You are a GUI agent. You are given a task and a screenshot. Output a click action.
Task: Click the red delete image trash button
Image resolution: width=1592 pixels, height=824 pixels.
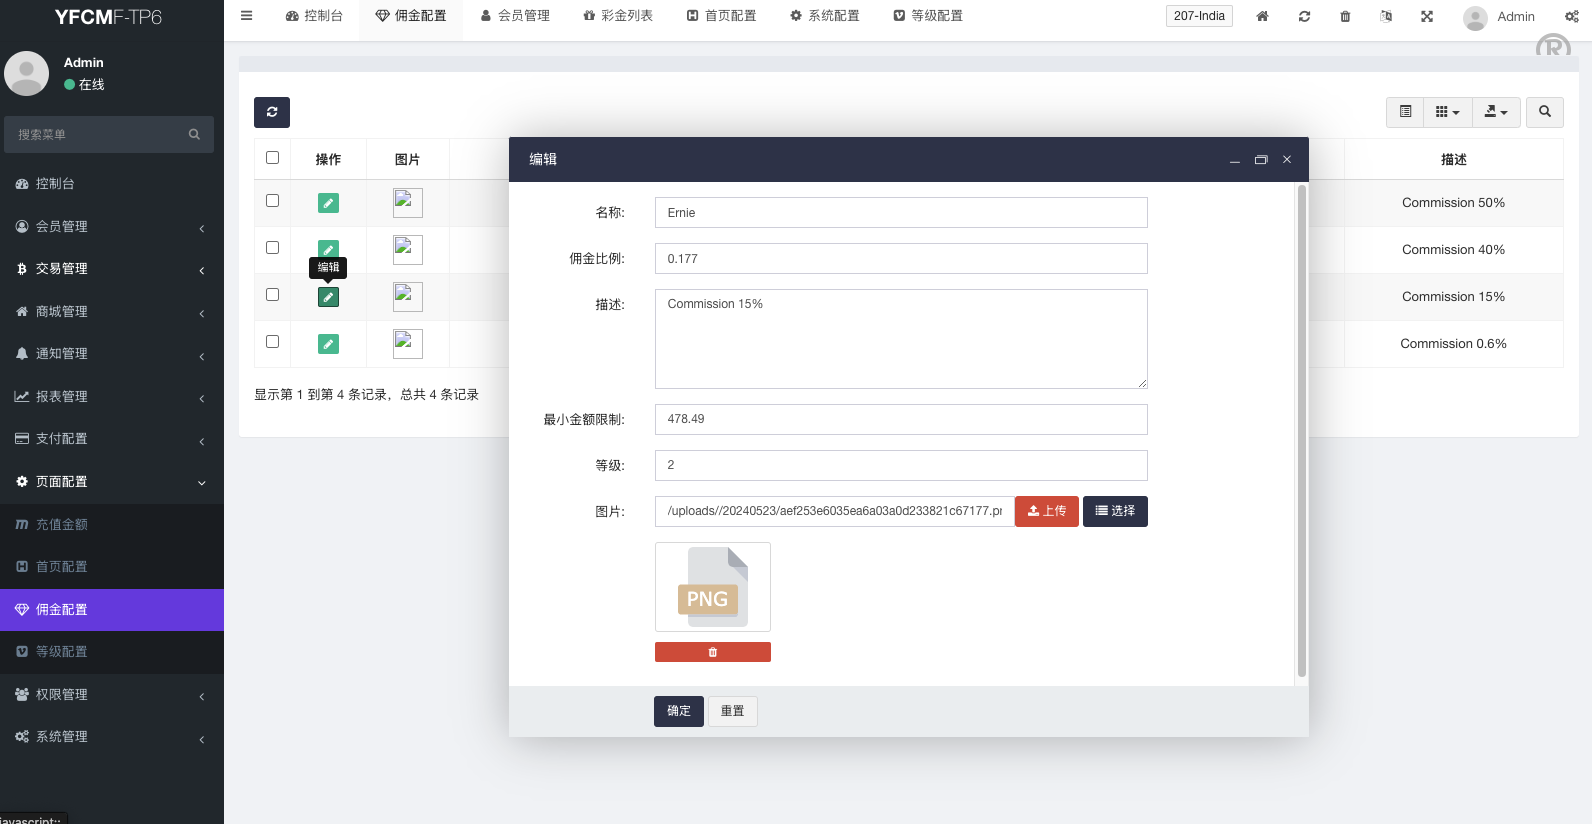(x=712, y=652)
